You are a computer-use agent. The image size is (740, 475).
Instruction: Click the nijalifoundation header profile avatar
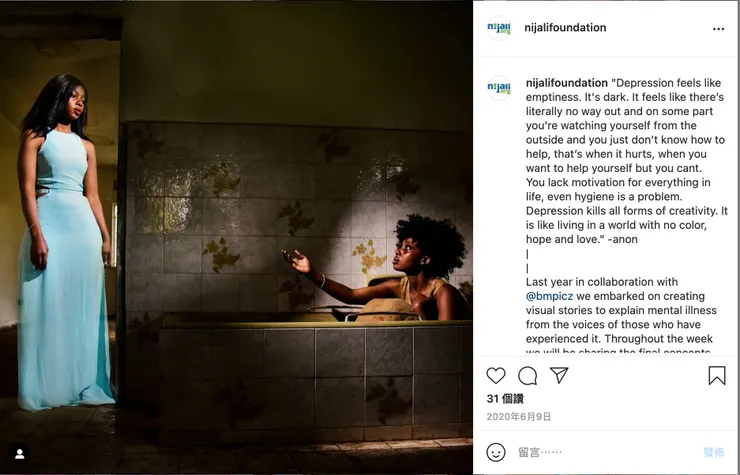click(499, 28)
